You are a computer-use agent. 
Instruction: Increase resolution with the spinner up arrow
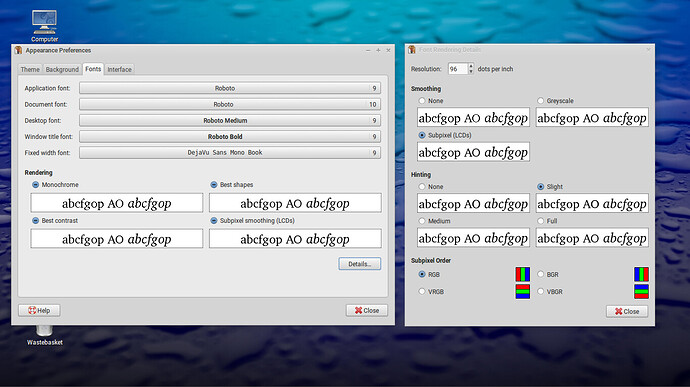[x=471, y=66]
